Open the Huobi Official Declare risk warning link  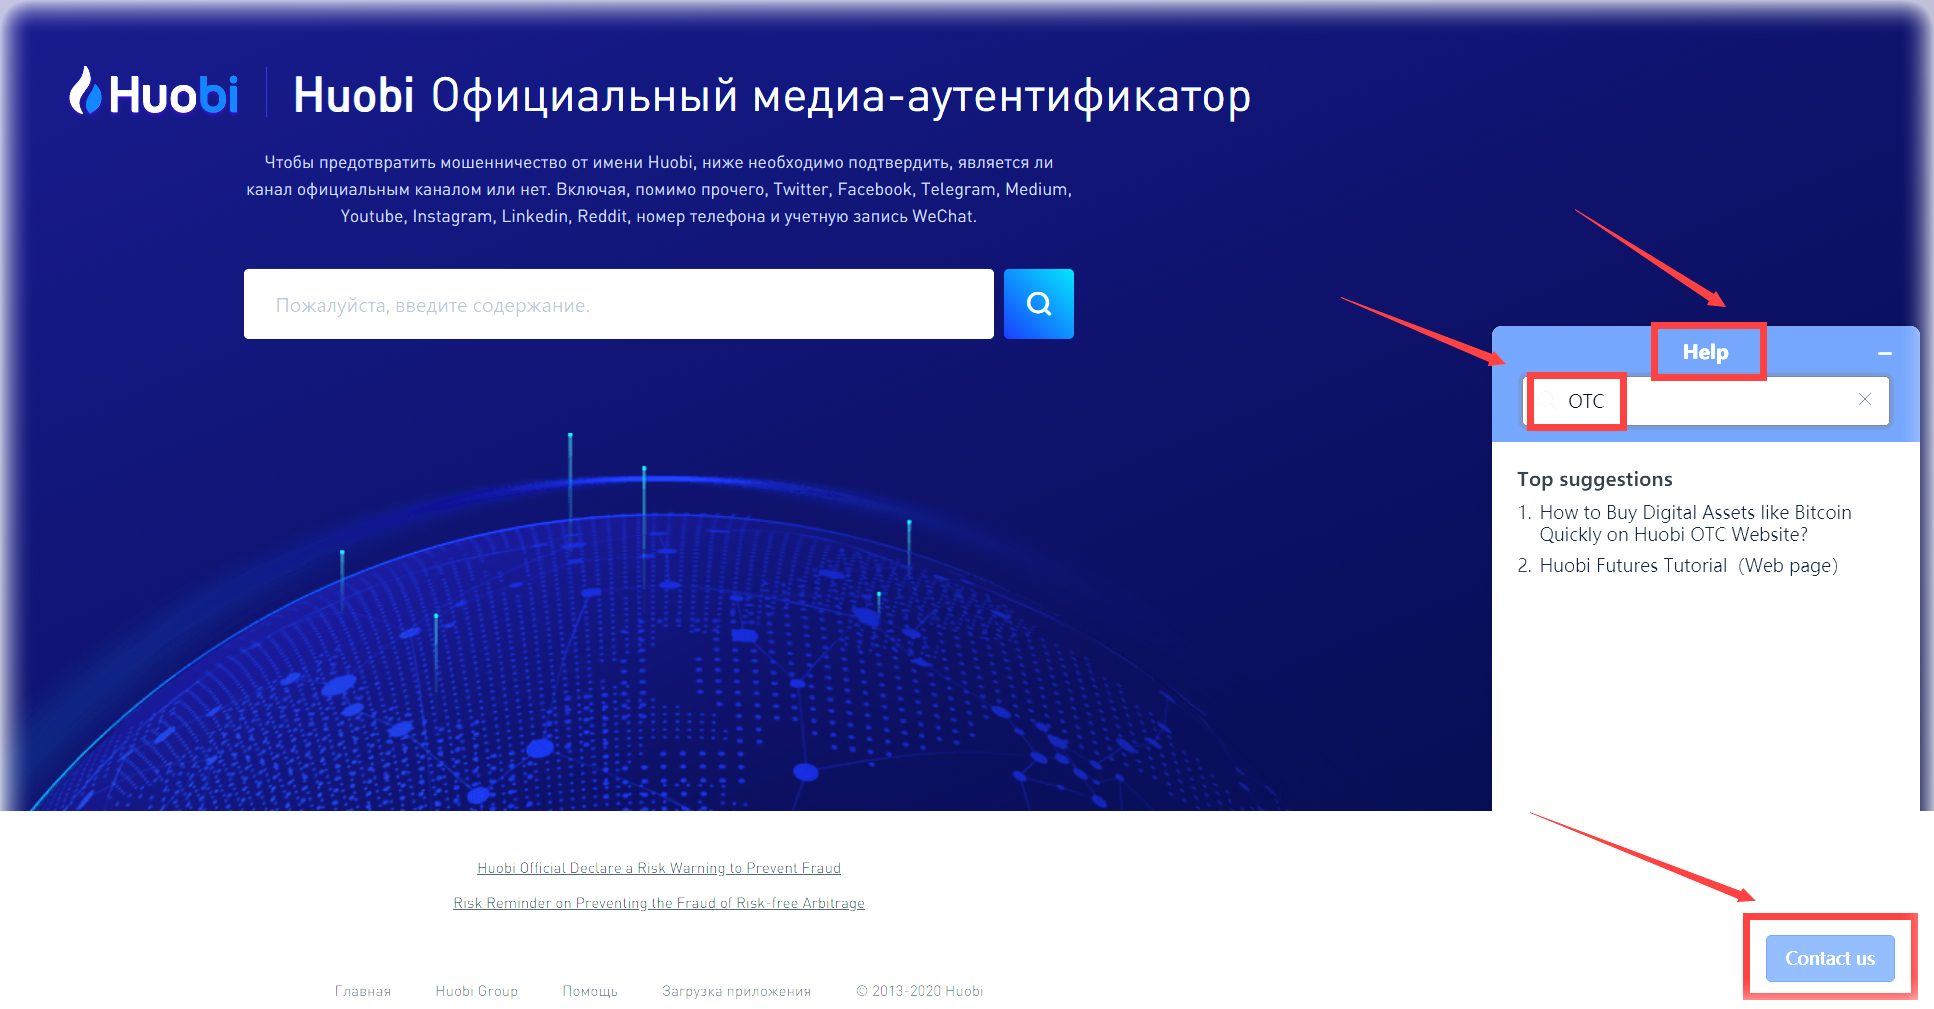(659, 868)
